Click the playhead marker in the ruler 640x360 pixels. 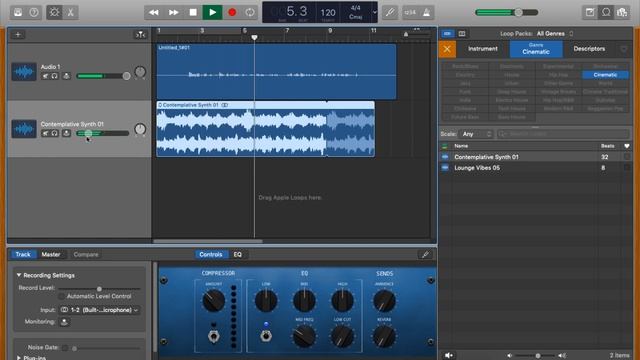(x=254, y=38)
